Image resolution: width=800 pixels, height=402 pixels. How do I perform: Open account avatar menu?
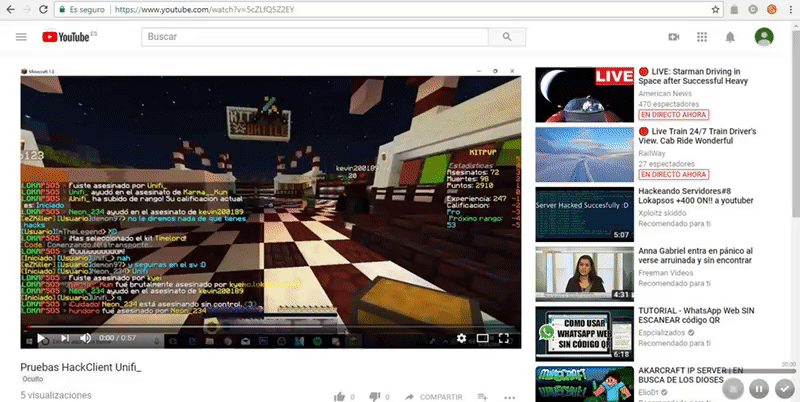[764, 37]
